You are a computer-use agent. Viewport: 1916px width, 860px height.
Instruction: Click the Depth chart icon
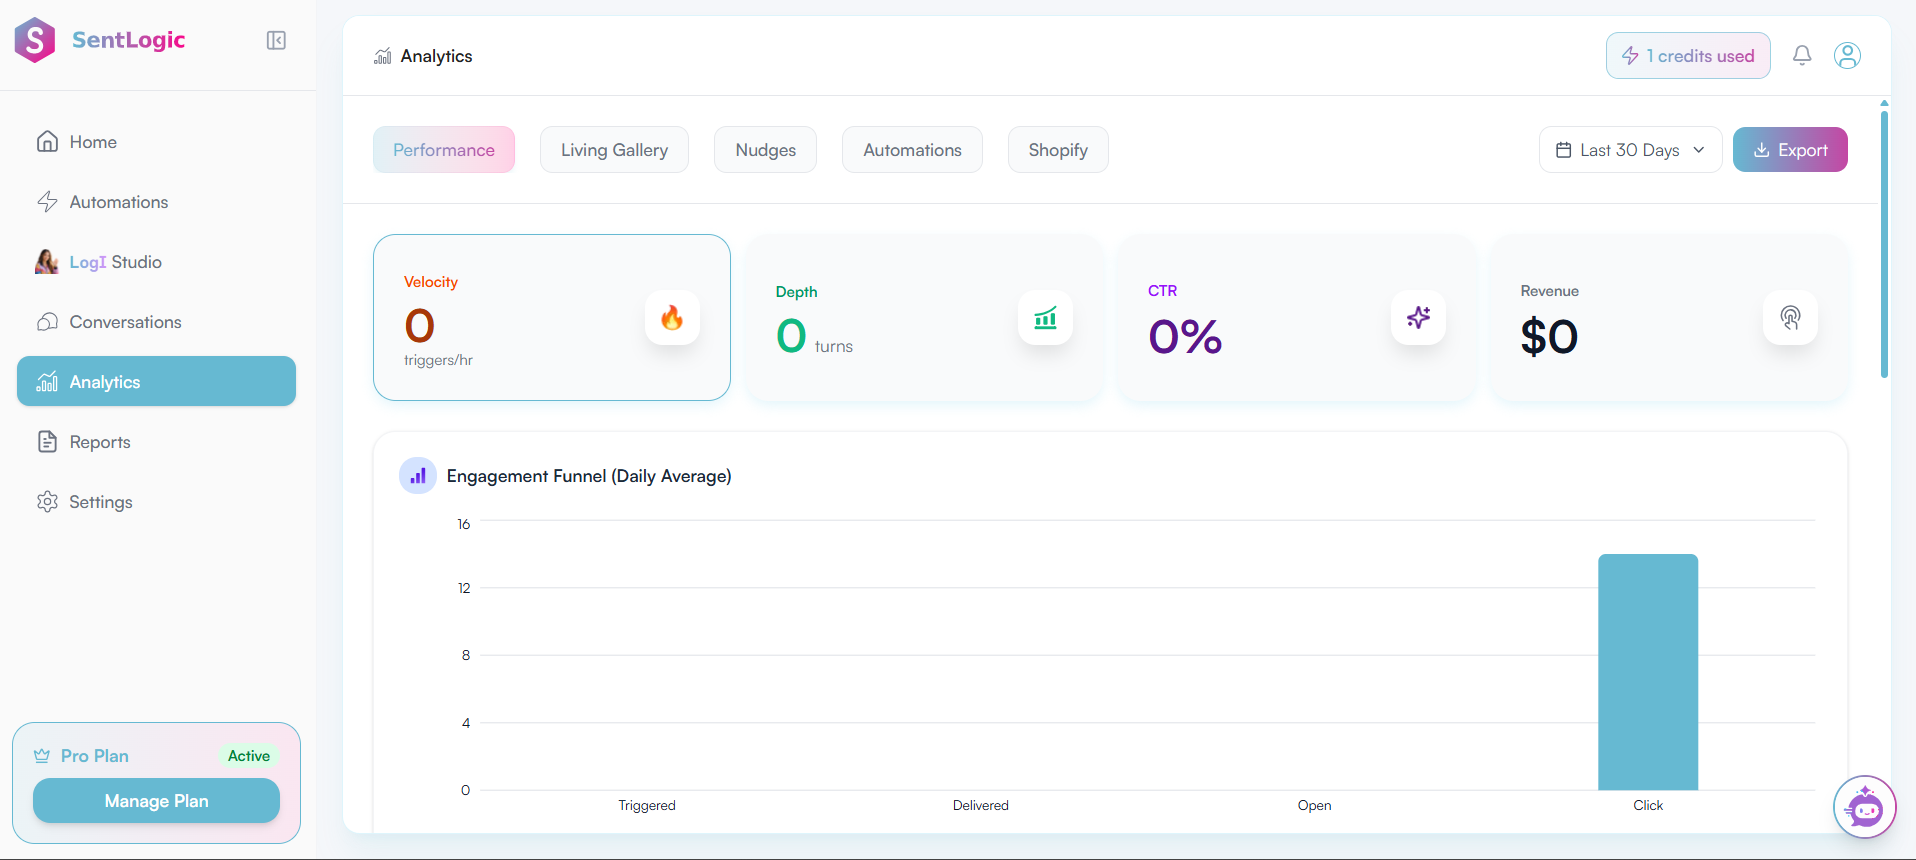coord(1045,318)
